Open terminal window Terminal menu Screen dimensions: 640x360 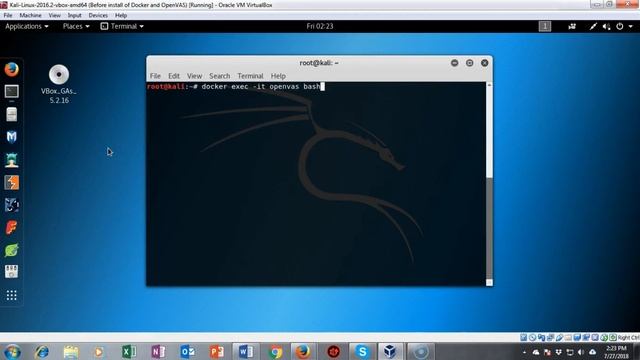250,76
